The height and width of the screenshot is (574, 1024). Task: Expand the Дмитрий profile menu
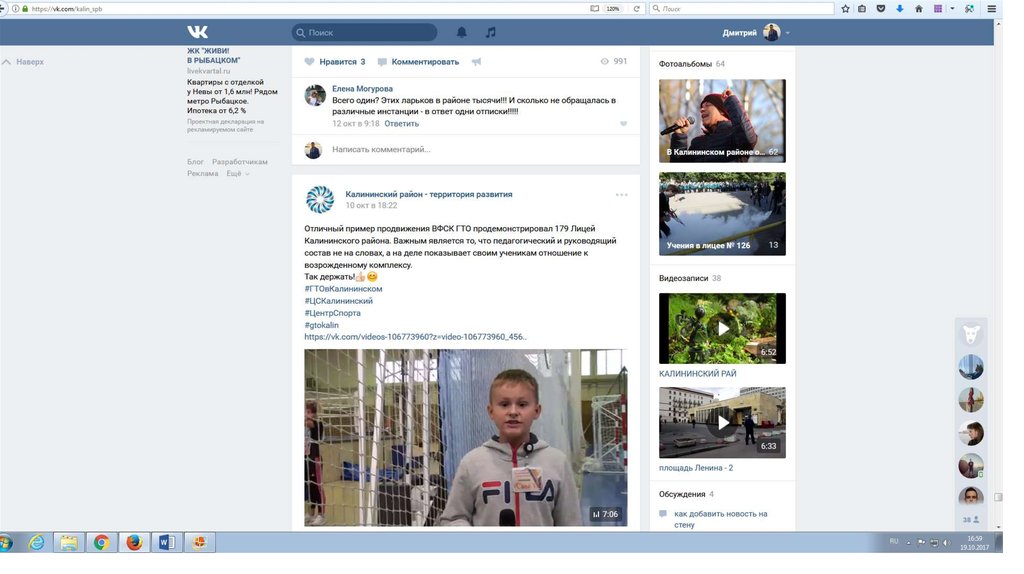[x=788, y=33]
